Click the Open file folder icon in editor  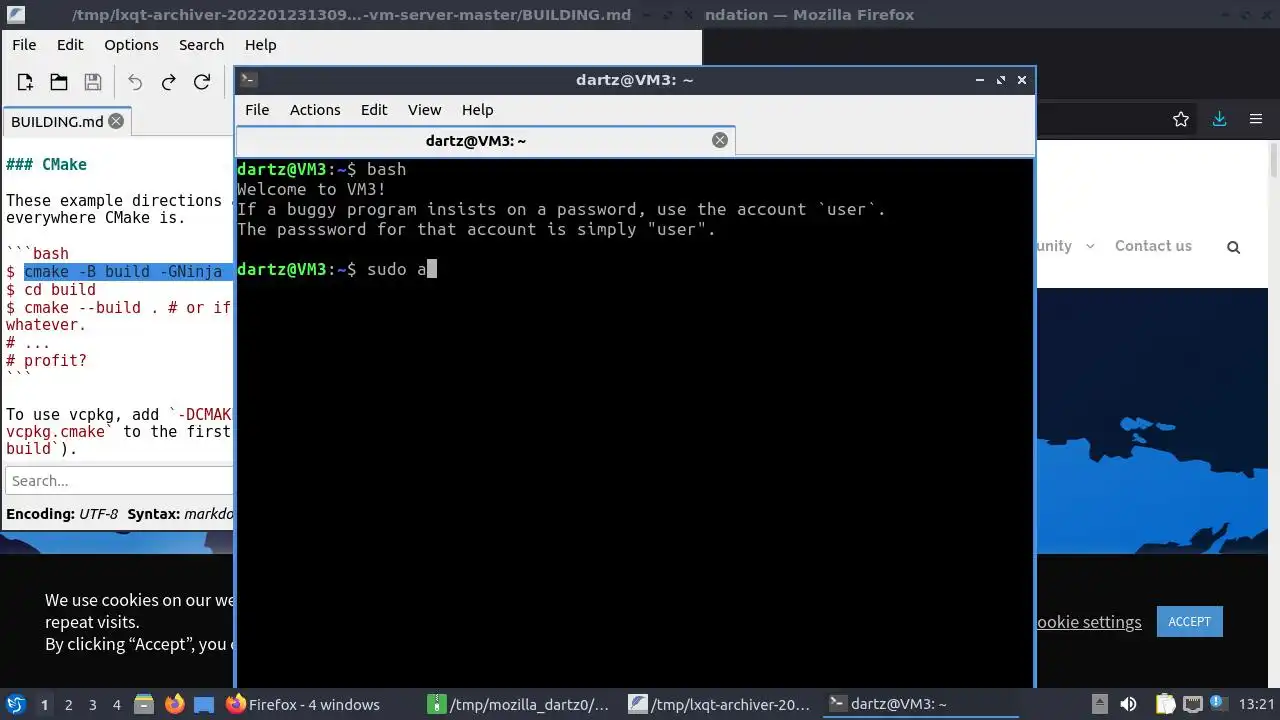[59, 82]
